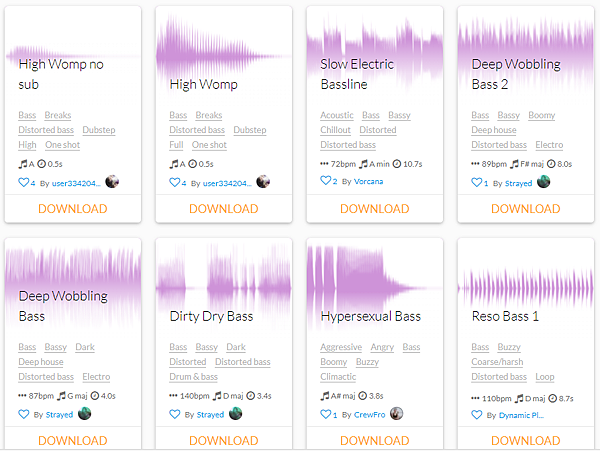
Task: Select Breaks tag on High Womp no sub
Action: (58, 115)
